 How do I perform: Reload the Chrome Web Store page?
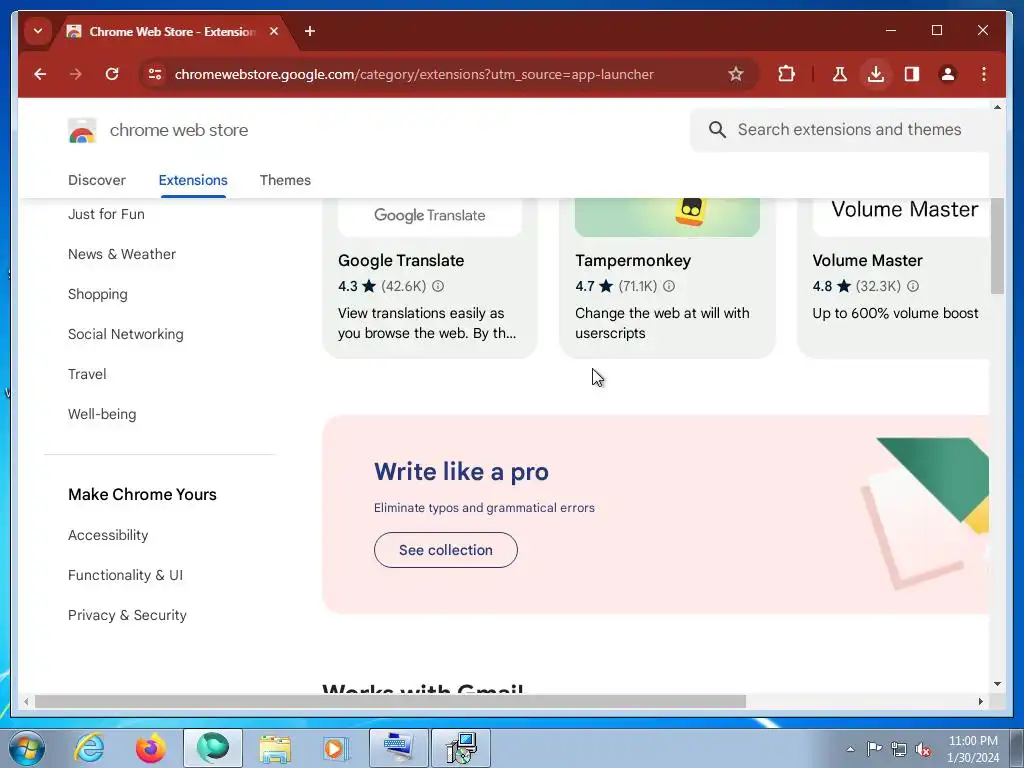[112, 74]
